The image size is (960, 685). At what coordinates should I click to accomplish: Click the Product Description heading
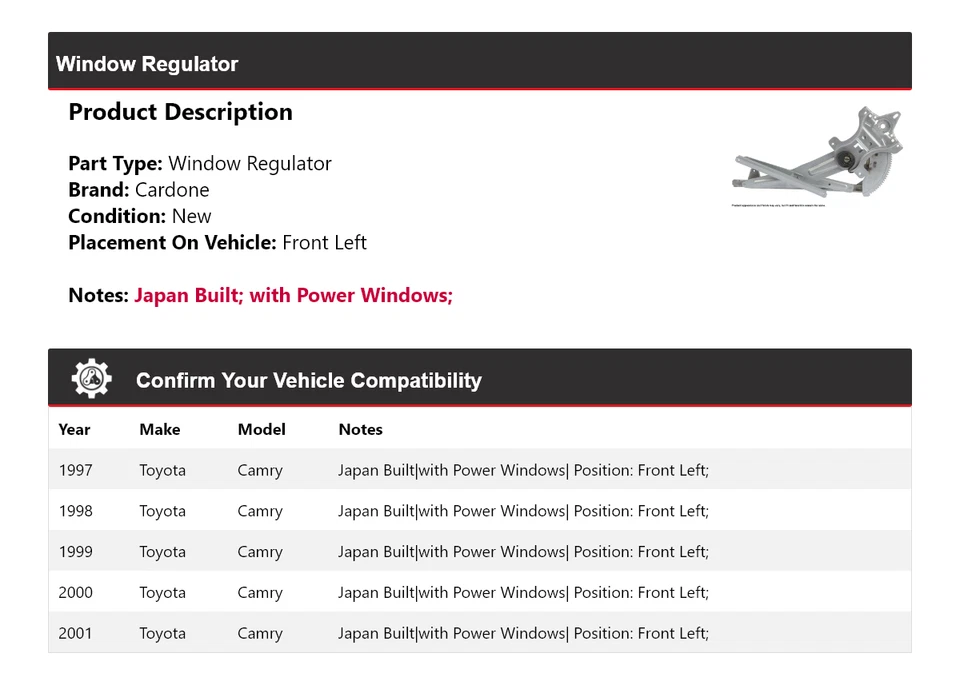(180, 112)
